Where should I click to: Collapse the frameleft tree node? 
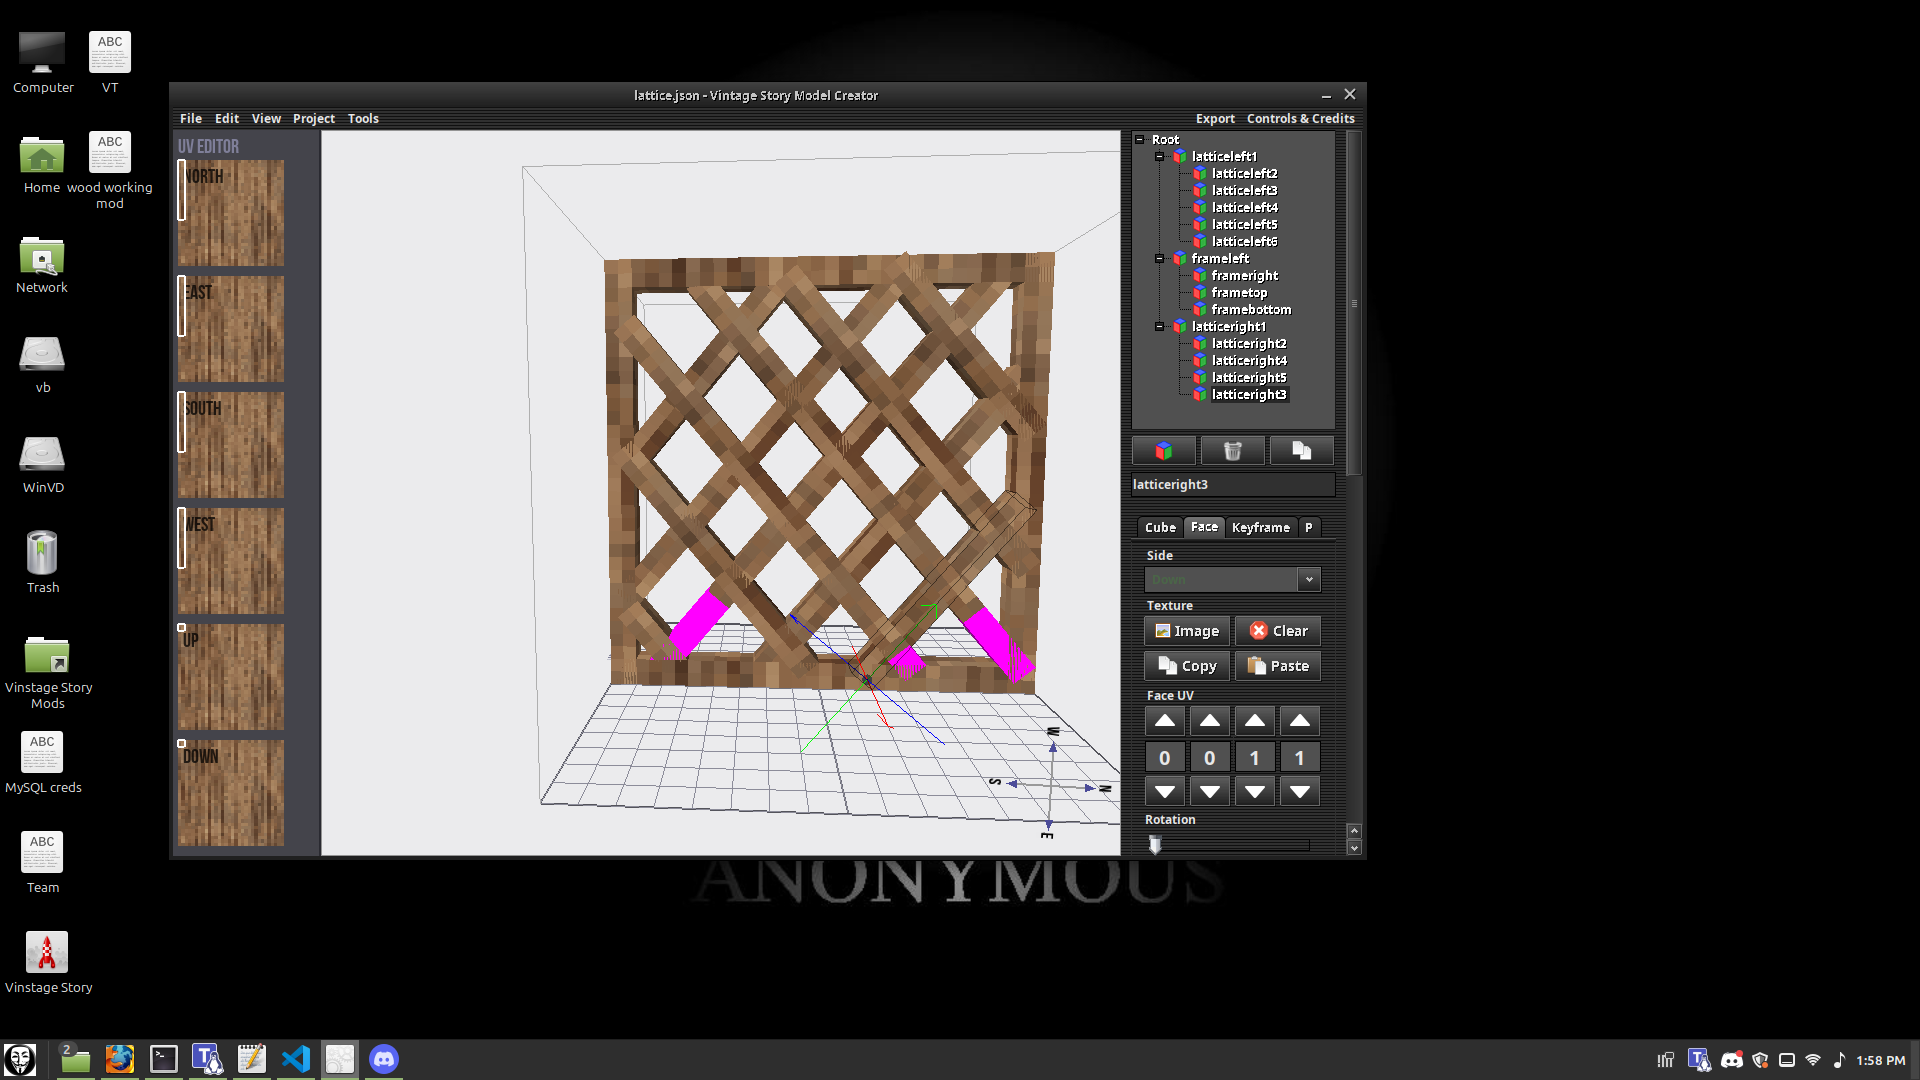click(x=1160, y=259)
